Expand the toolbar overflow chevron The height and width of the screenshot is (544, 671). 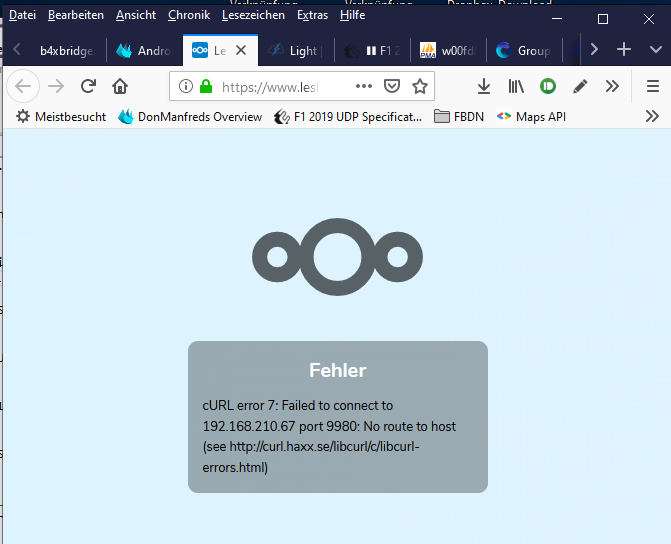[612, 86]
